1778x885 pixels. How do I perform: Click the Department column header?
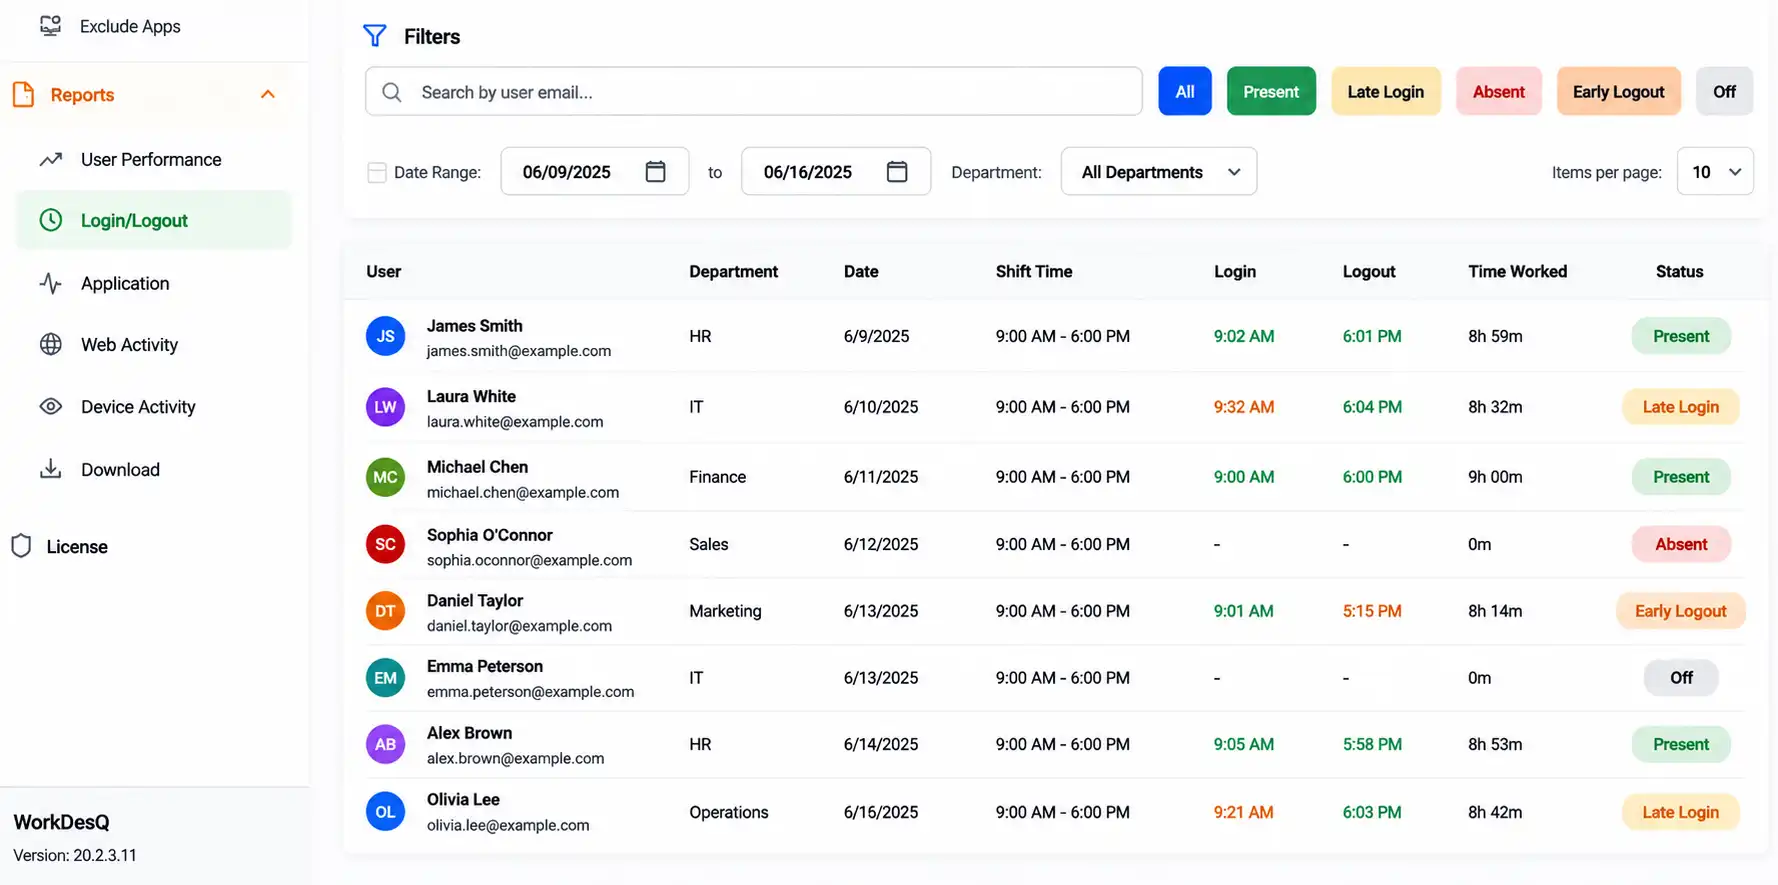pos(734,271)
